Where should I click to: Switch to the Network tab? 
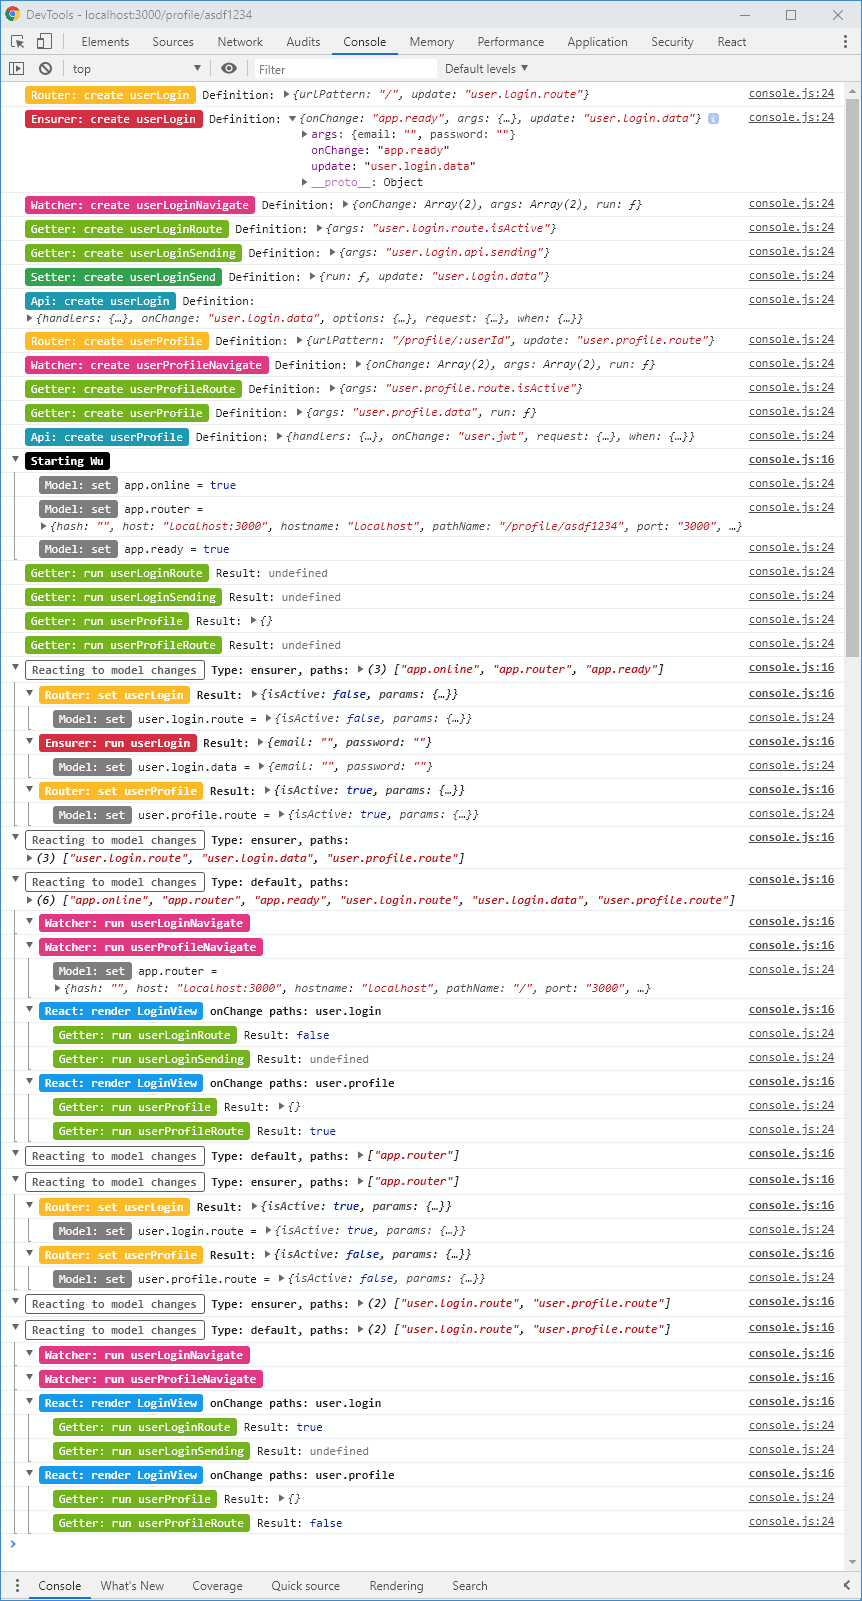(240, 42)
